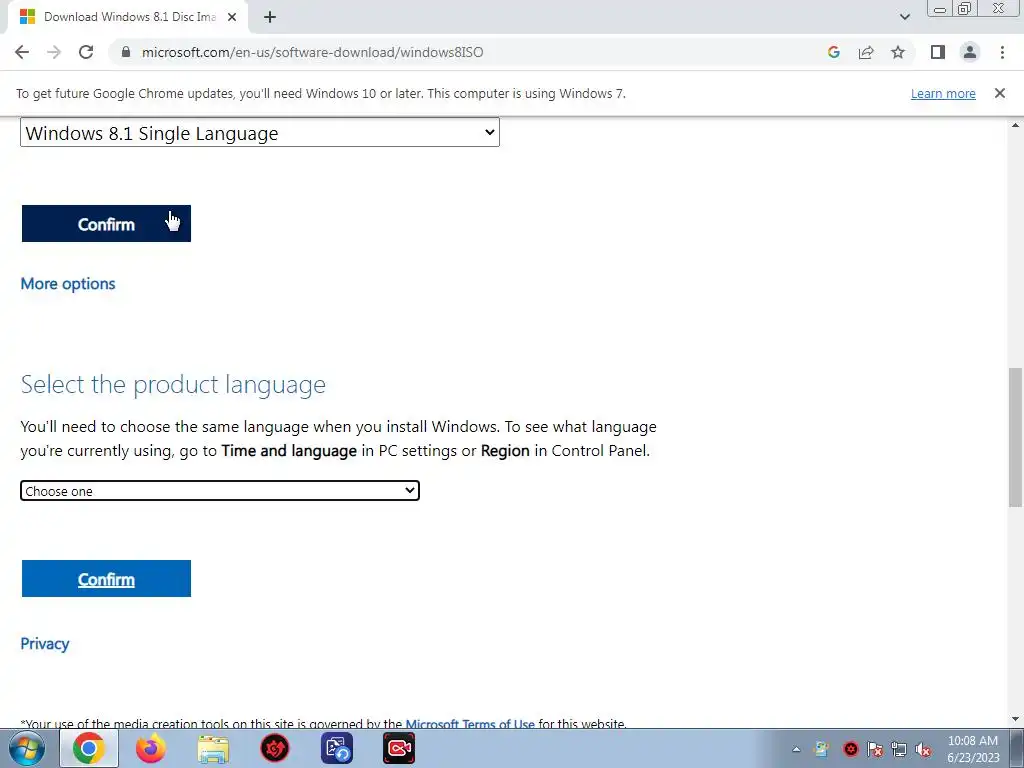Select the Download Windows 8.1 Disc Image tab
The height and width of the screenshot is (768, 1024).
[x=128, y=17]
